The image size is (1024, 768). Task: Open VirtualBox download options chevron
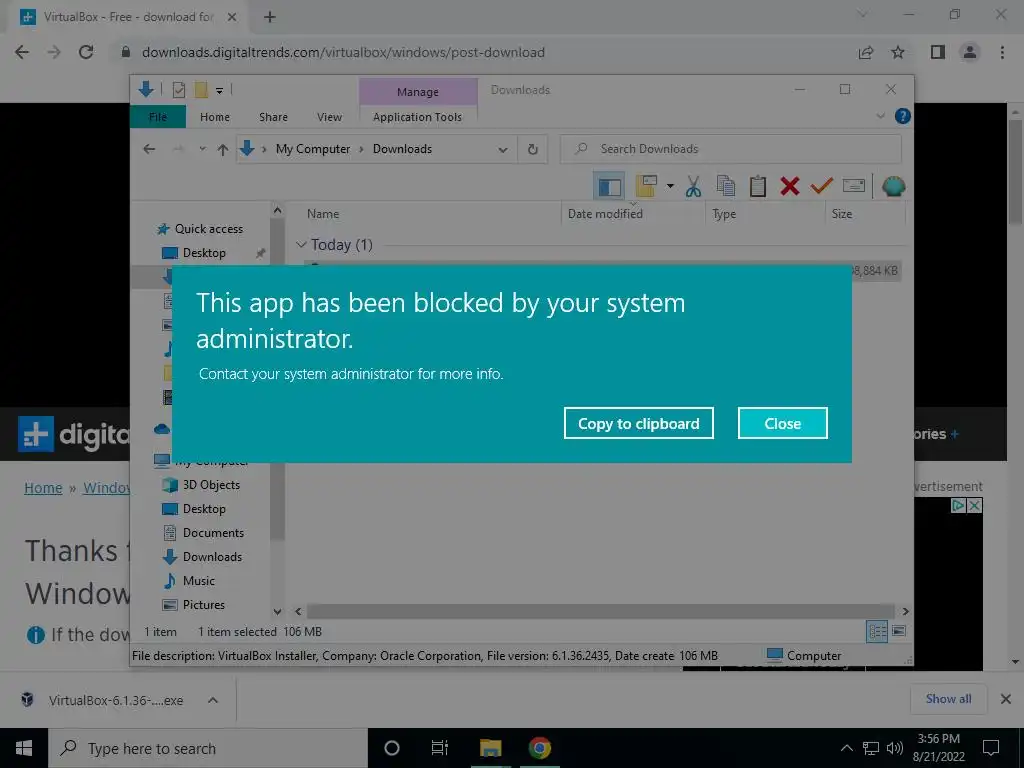click(213, 700)
